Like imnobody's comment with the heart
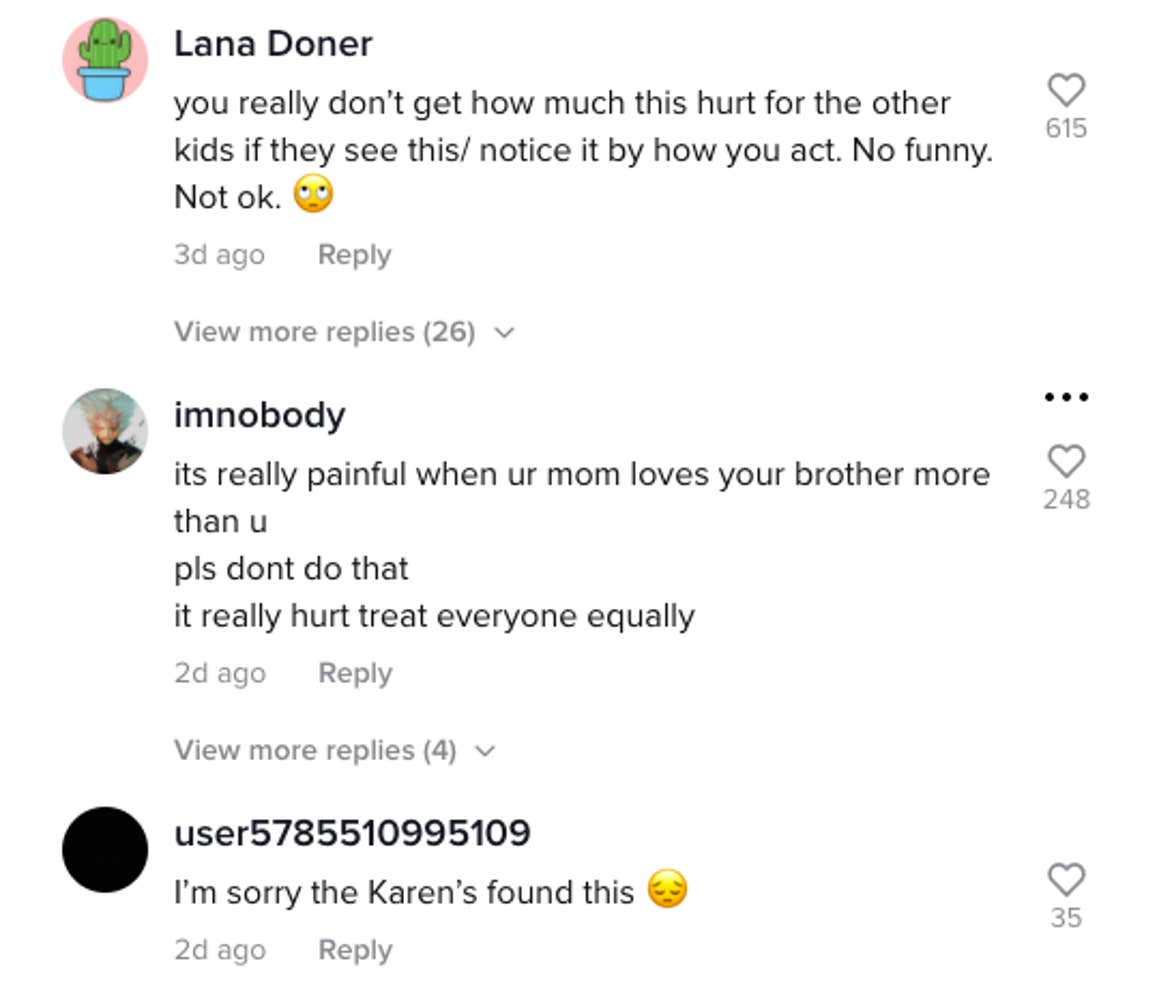1159x1000 pixels. point(1066,462)
